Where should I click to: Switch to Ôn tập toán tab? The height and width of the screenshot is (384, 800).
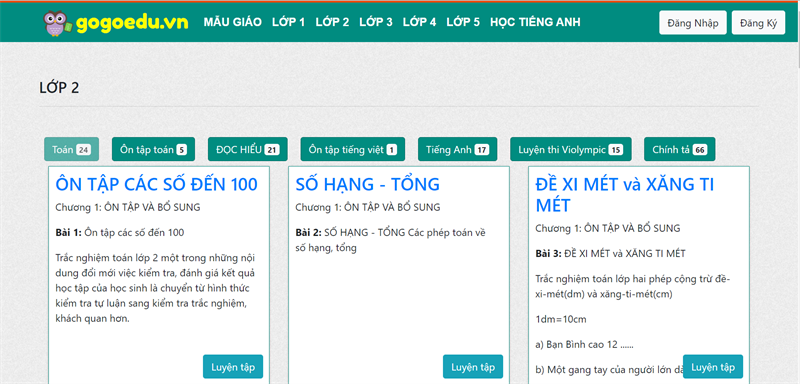point(153,149)
